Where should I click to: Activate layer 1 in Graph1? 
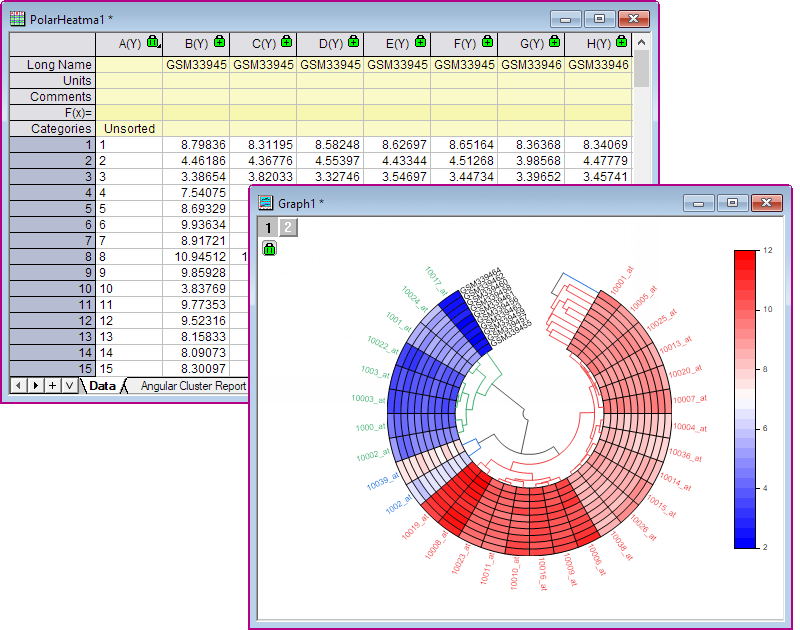point(268,228)
